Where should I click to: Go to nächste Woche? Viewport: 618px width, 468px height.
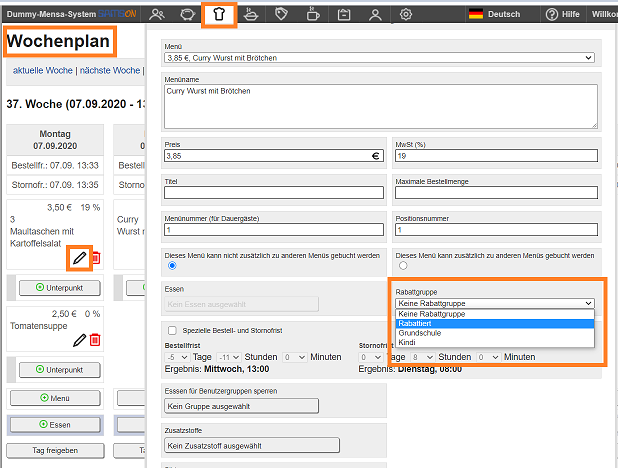click(110, 71)
